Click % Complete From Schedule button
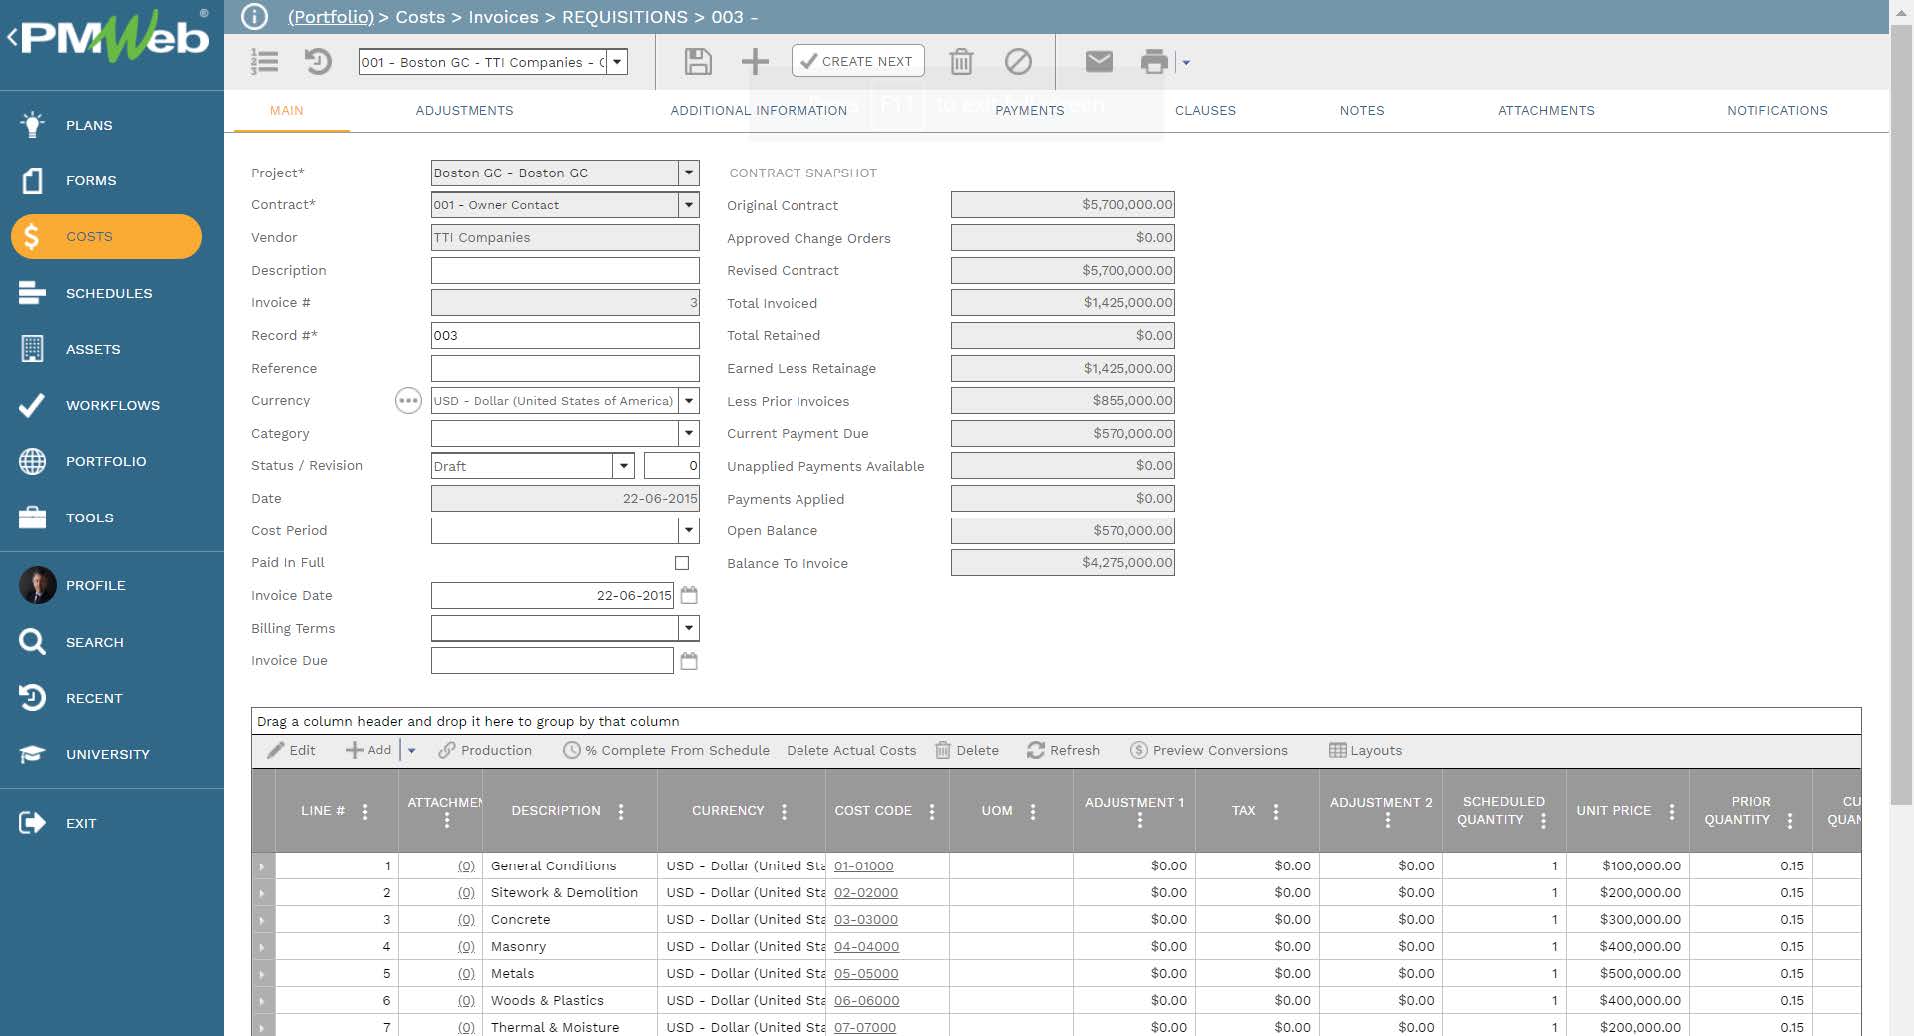The height and width of the screenshot is (1036, 1914). [666, 750]
